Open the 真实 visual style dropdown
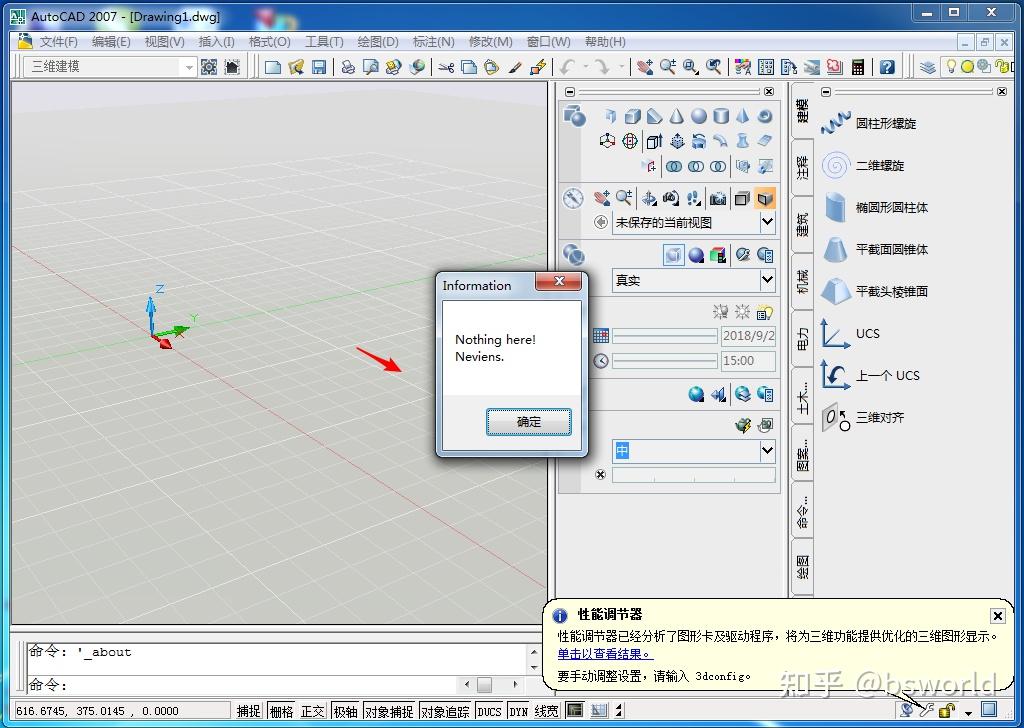 coord(767,280)
